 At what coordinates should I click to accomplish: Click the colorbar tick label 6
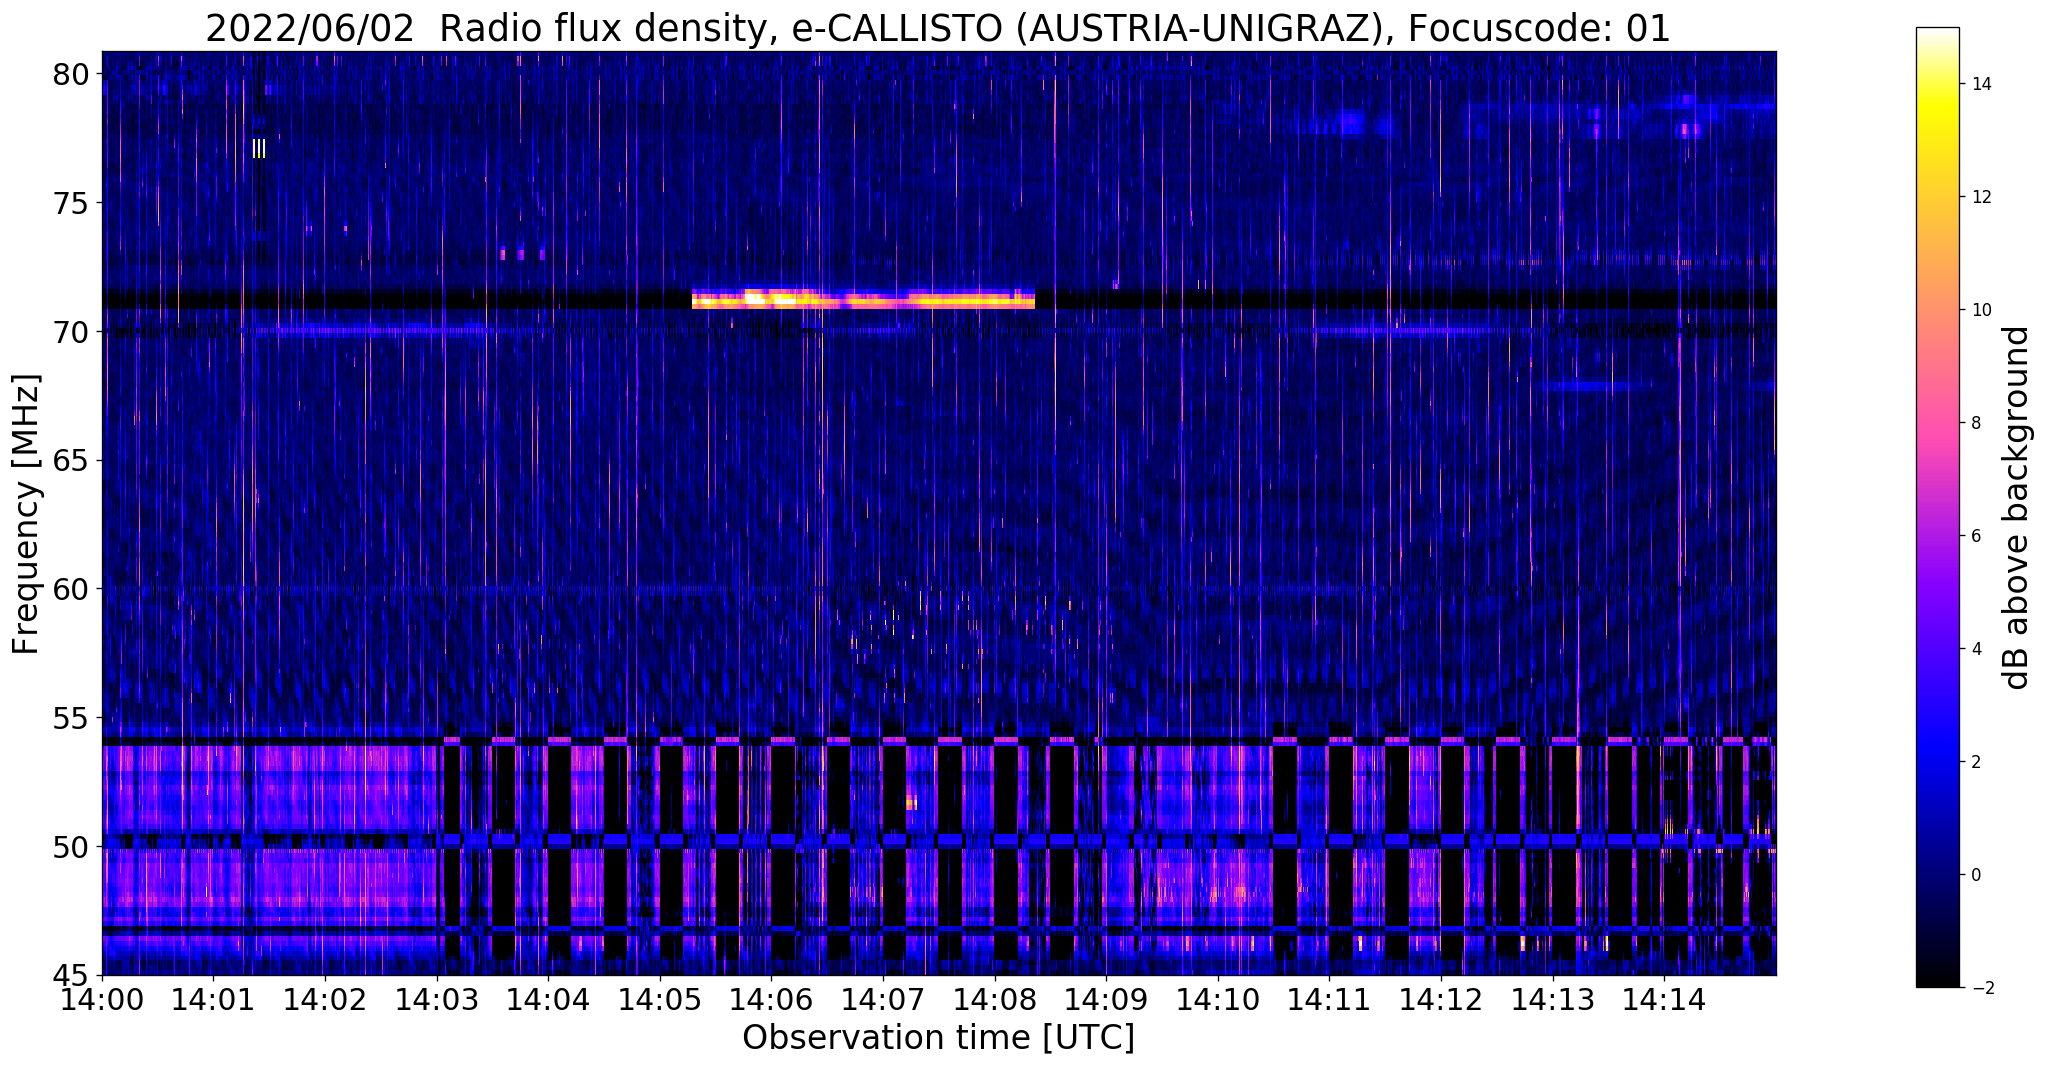(x=1975, y=536)
